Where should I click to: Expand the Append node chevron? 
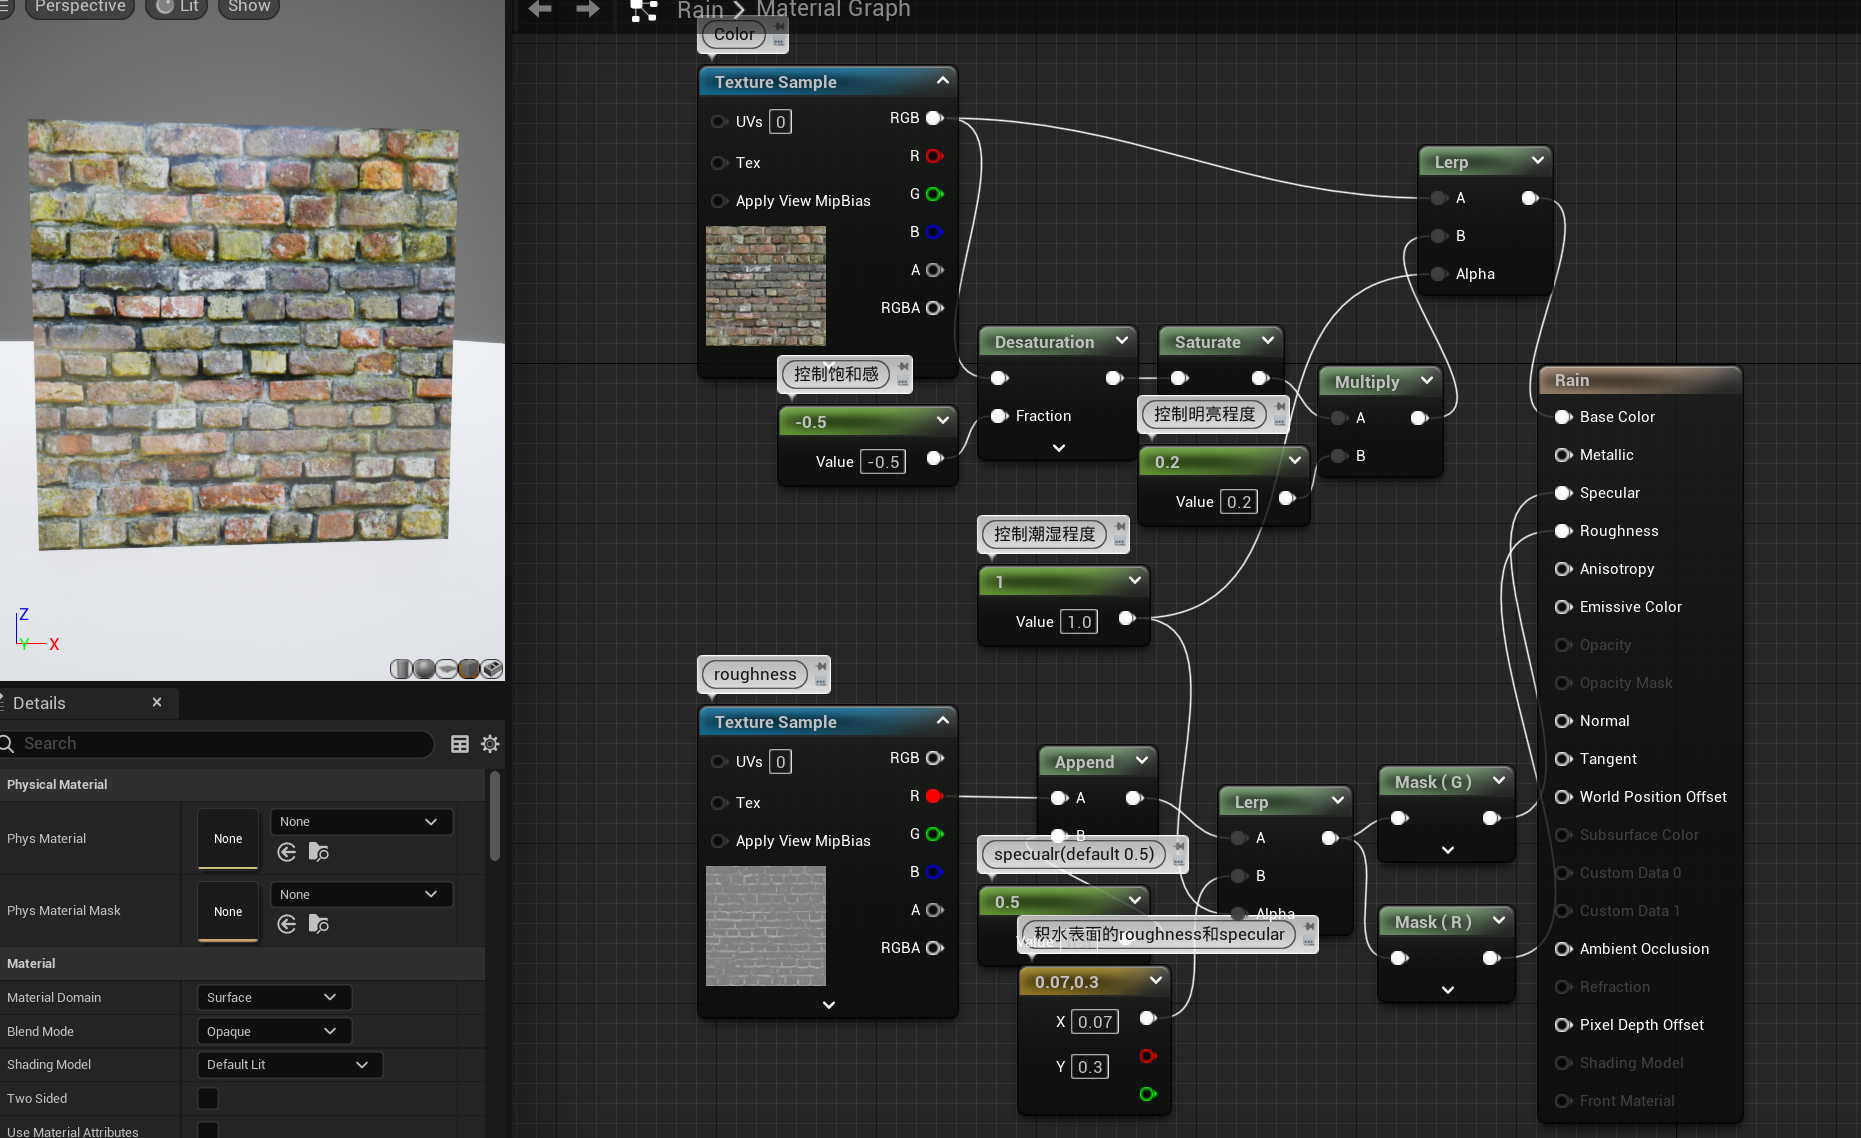tap(1142, 761)
